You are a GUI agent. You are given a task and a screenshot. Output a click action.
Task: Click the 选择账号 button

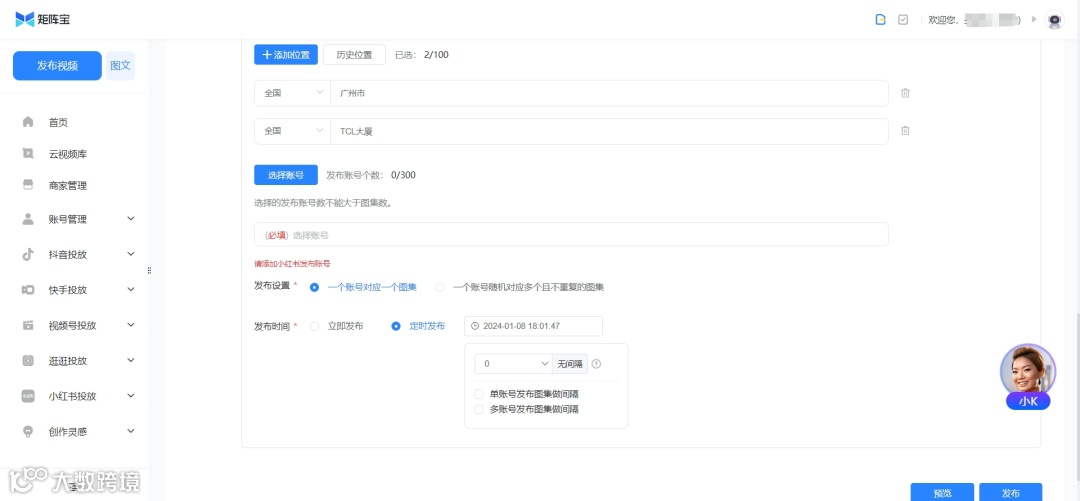pyautogui.click(x=286, y=175)
